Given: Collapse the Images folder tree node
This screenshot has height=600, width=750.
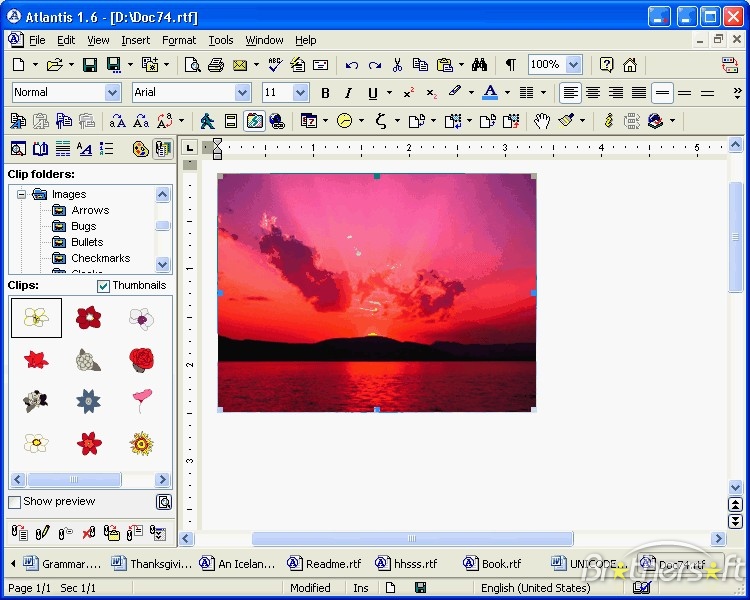Looking at the screenshot, I should [x=20, y=194].
